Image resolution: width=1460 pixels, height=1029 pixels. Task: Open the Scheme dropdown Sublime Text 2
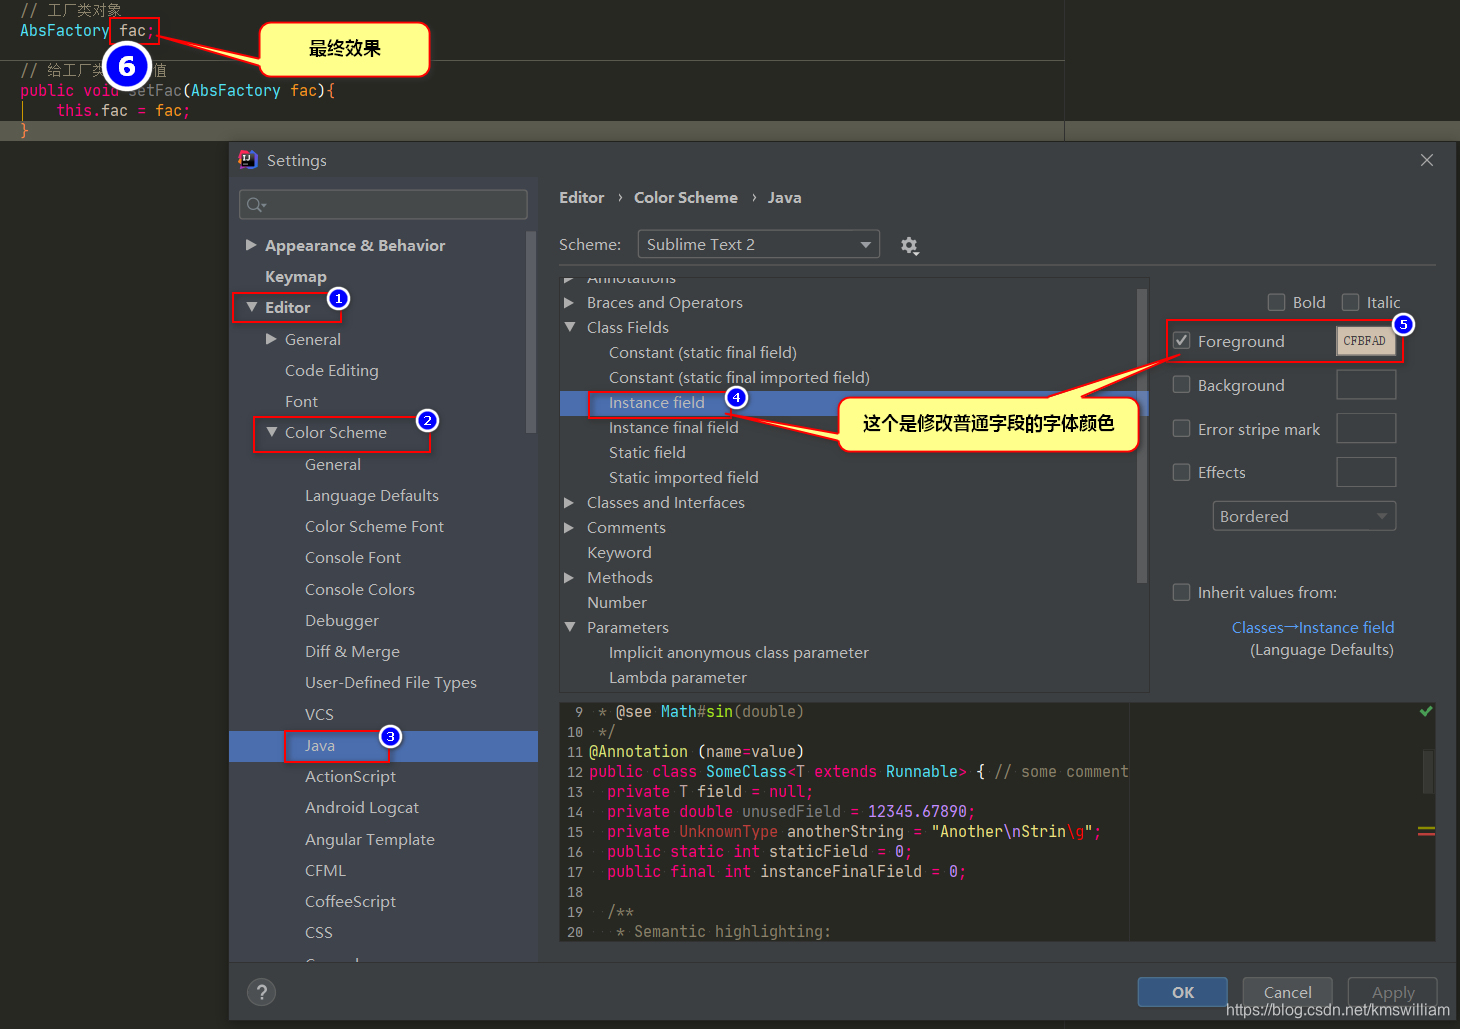759,244
